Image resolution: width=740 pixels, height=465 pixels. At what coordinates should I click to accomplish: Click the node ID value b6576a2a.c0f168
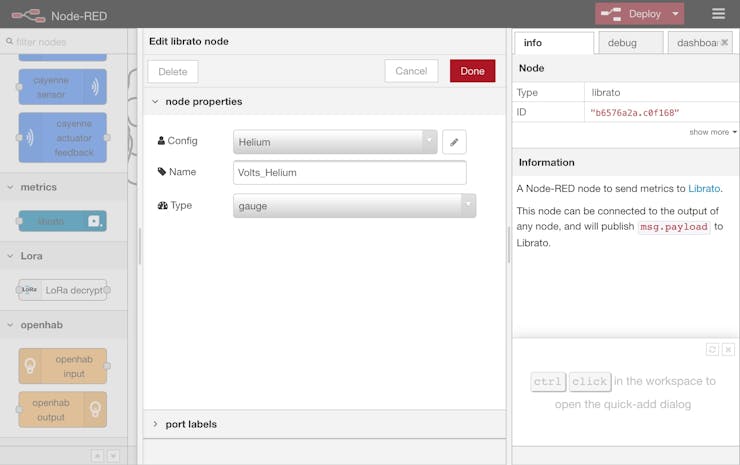pyautogui.click(x=634, y=113)
